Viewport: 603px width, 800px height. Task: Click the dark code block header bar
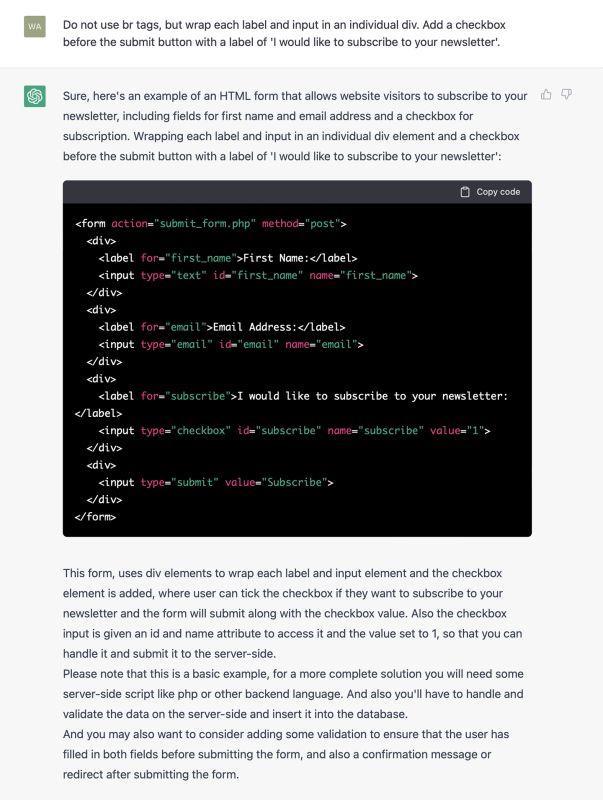pyautogui.click(x=250, y=190)
